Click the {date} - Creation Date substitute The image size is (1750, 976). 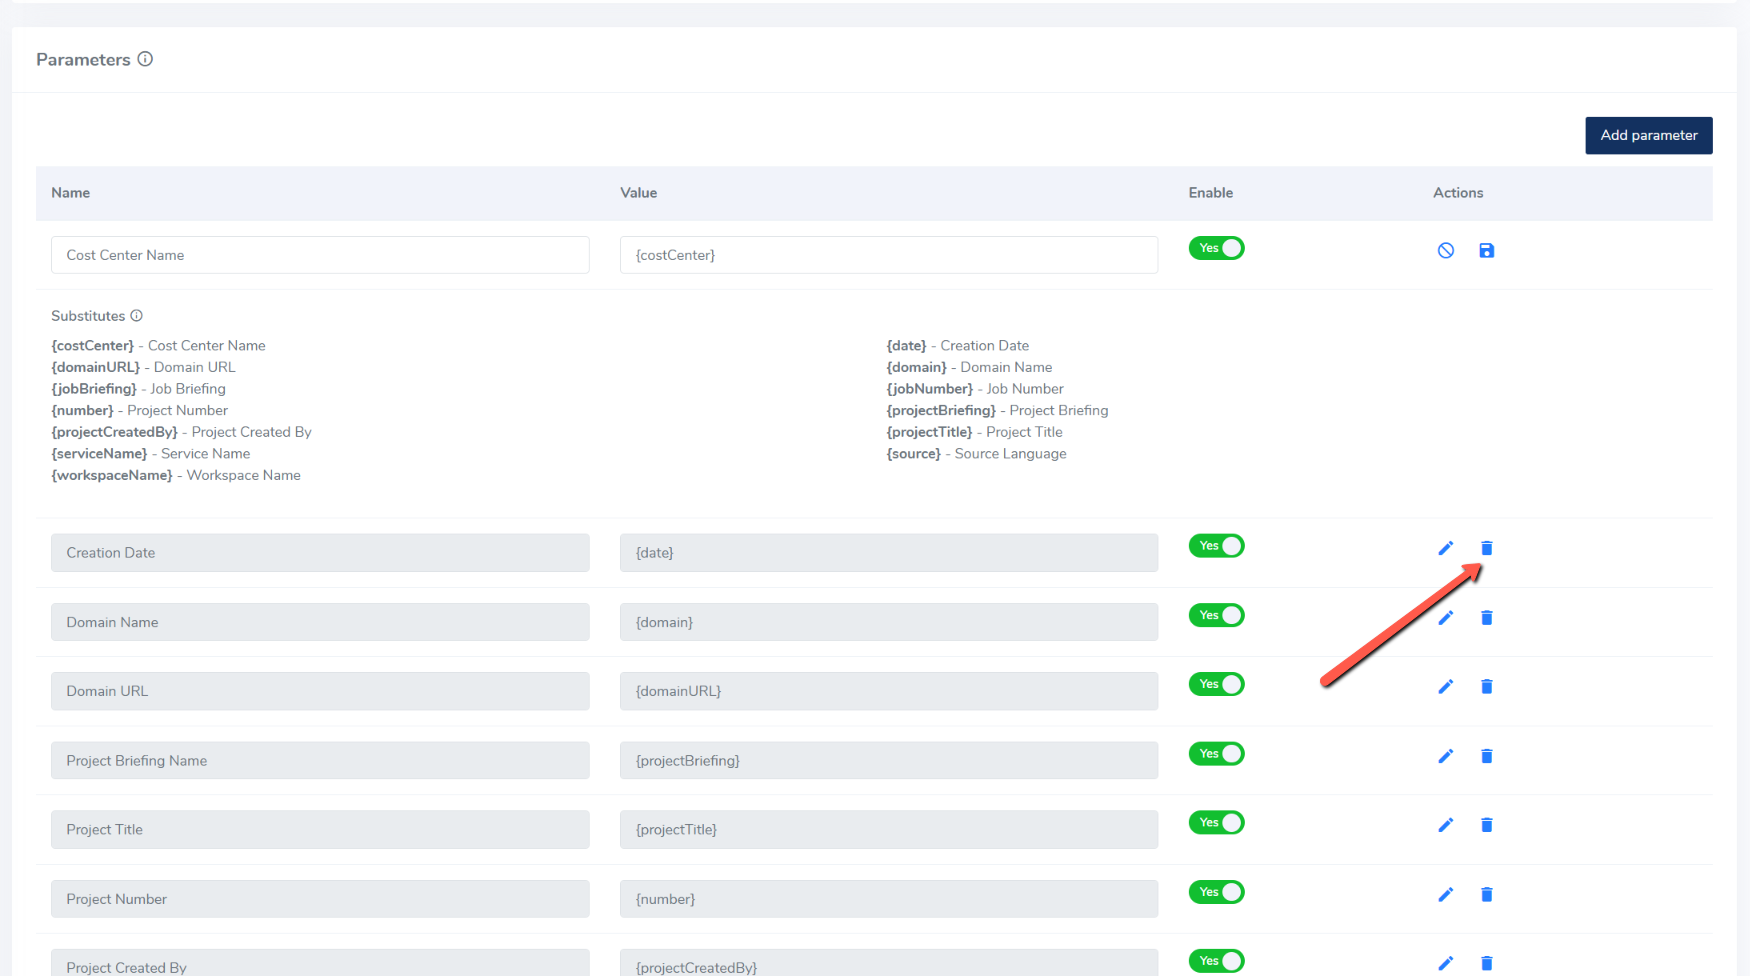pyautogui.click(x=957, y=346)
